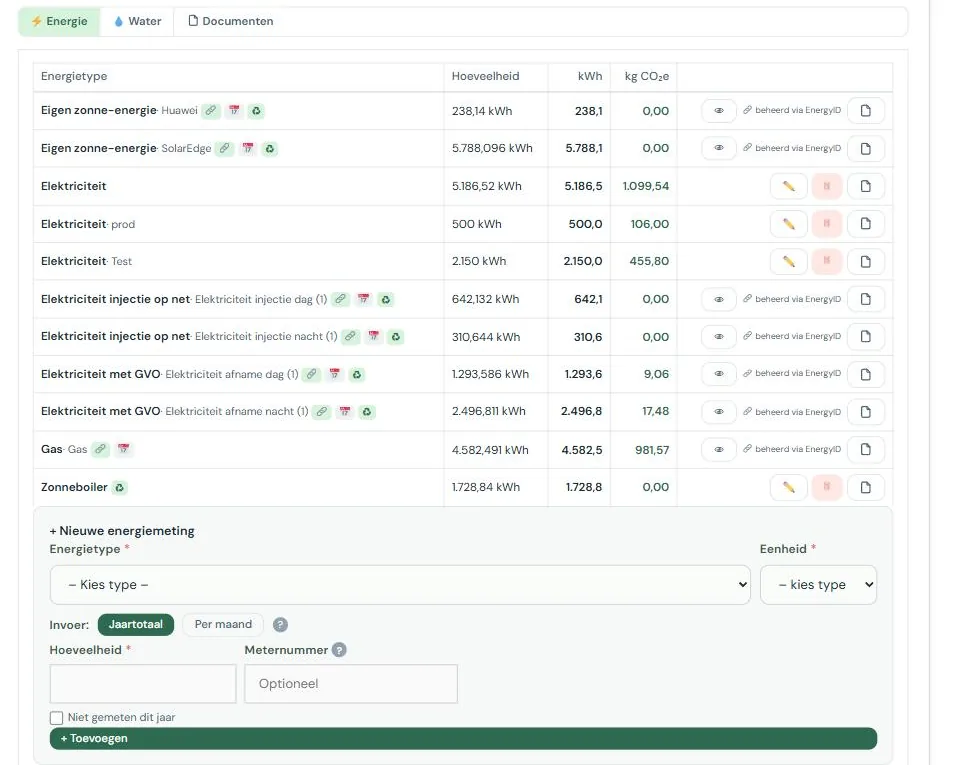Open document for the Gas row
This screenshot has width=960, height=765.
click(x=866, y=449)
